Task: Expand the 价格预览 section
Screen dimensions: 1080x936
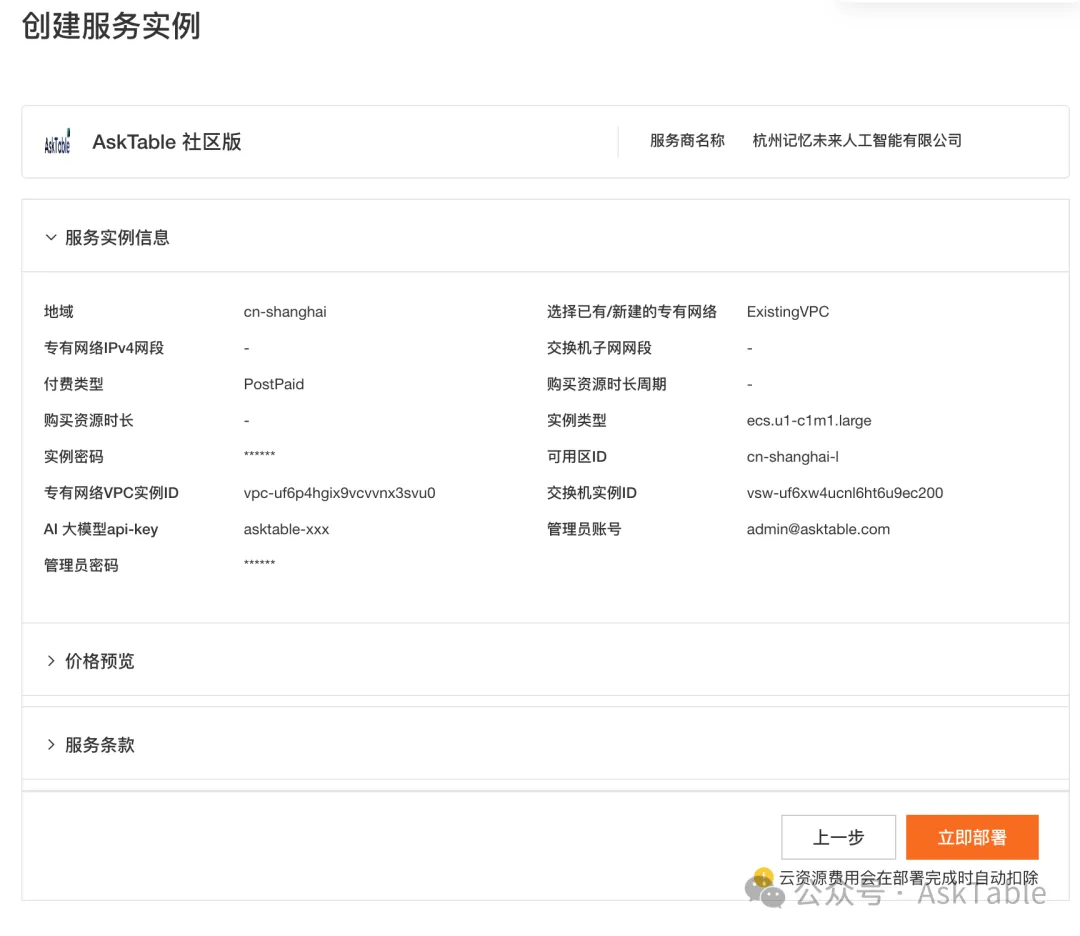Action: point(51,661)
